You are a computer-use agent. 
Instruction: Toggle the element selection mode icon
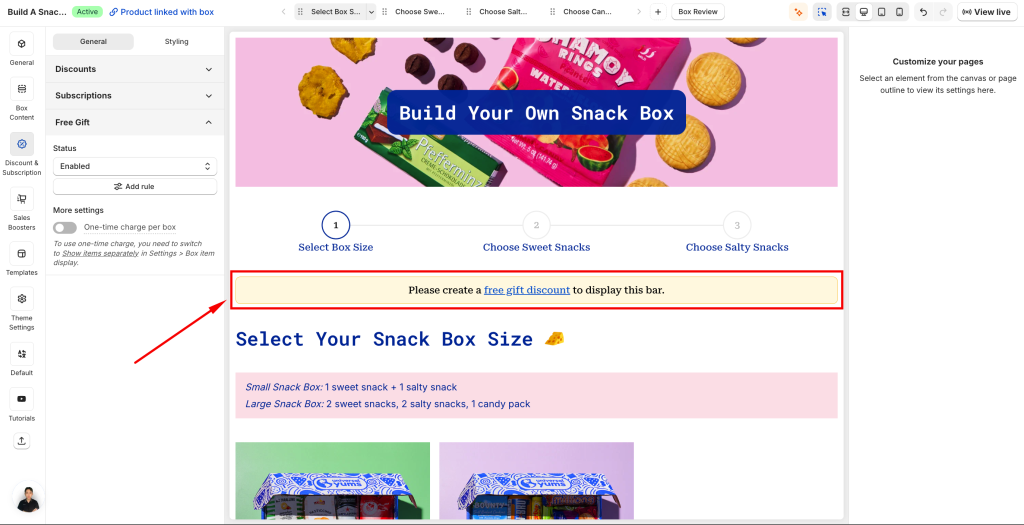(x=822, y=12)
